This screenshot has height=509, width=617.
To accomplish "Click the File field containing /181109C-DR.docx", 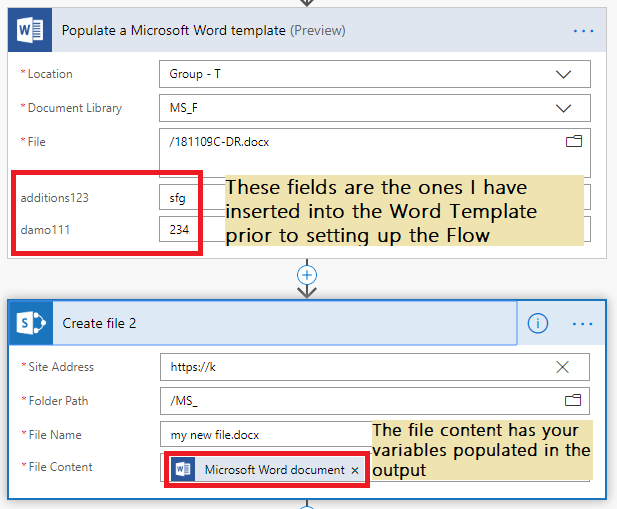I will click(x=375, y=152).
